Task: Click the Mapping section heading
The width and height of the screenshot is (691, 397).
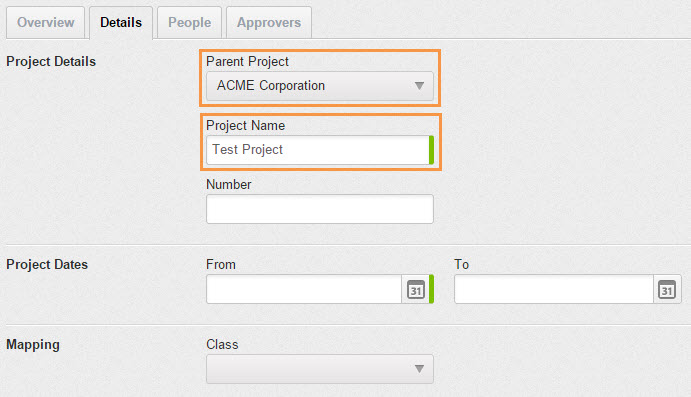Action: point(33,345)
